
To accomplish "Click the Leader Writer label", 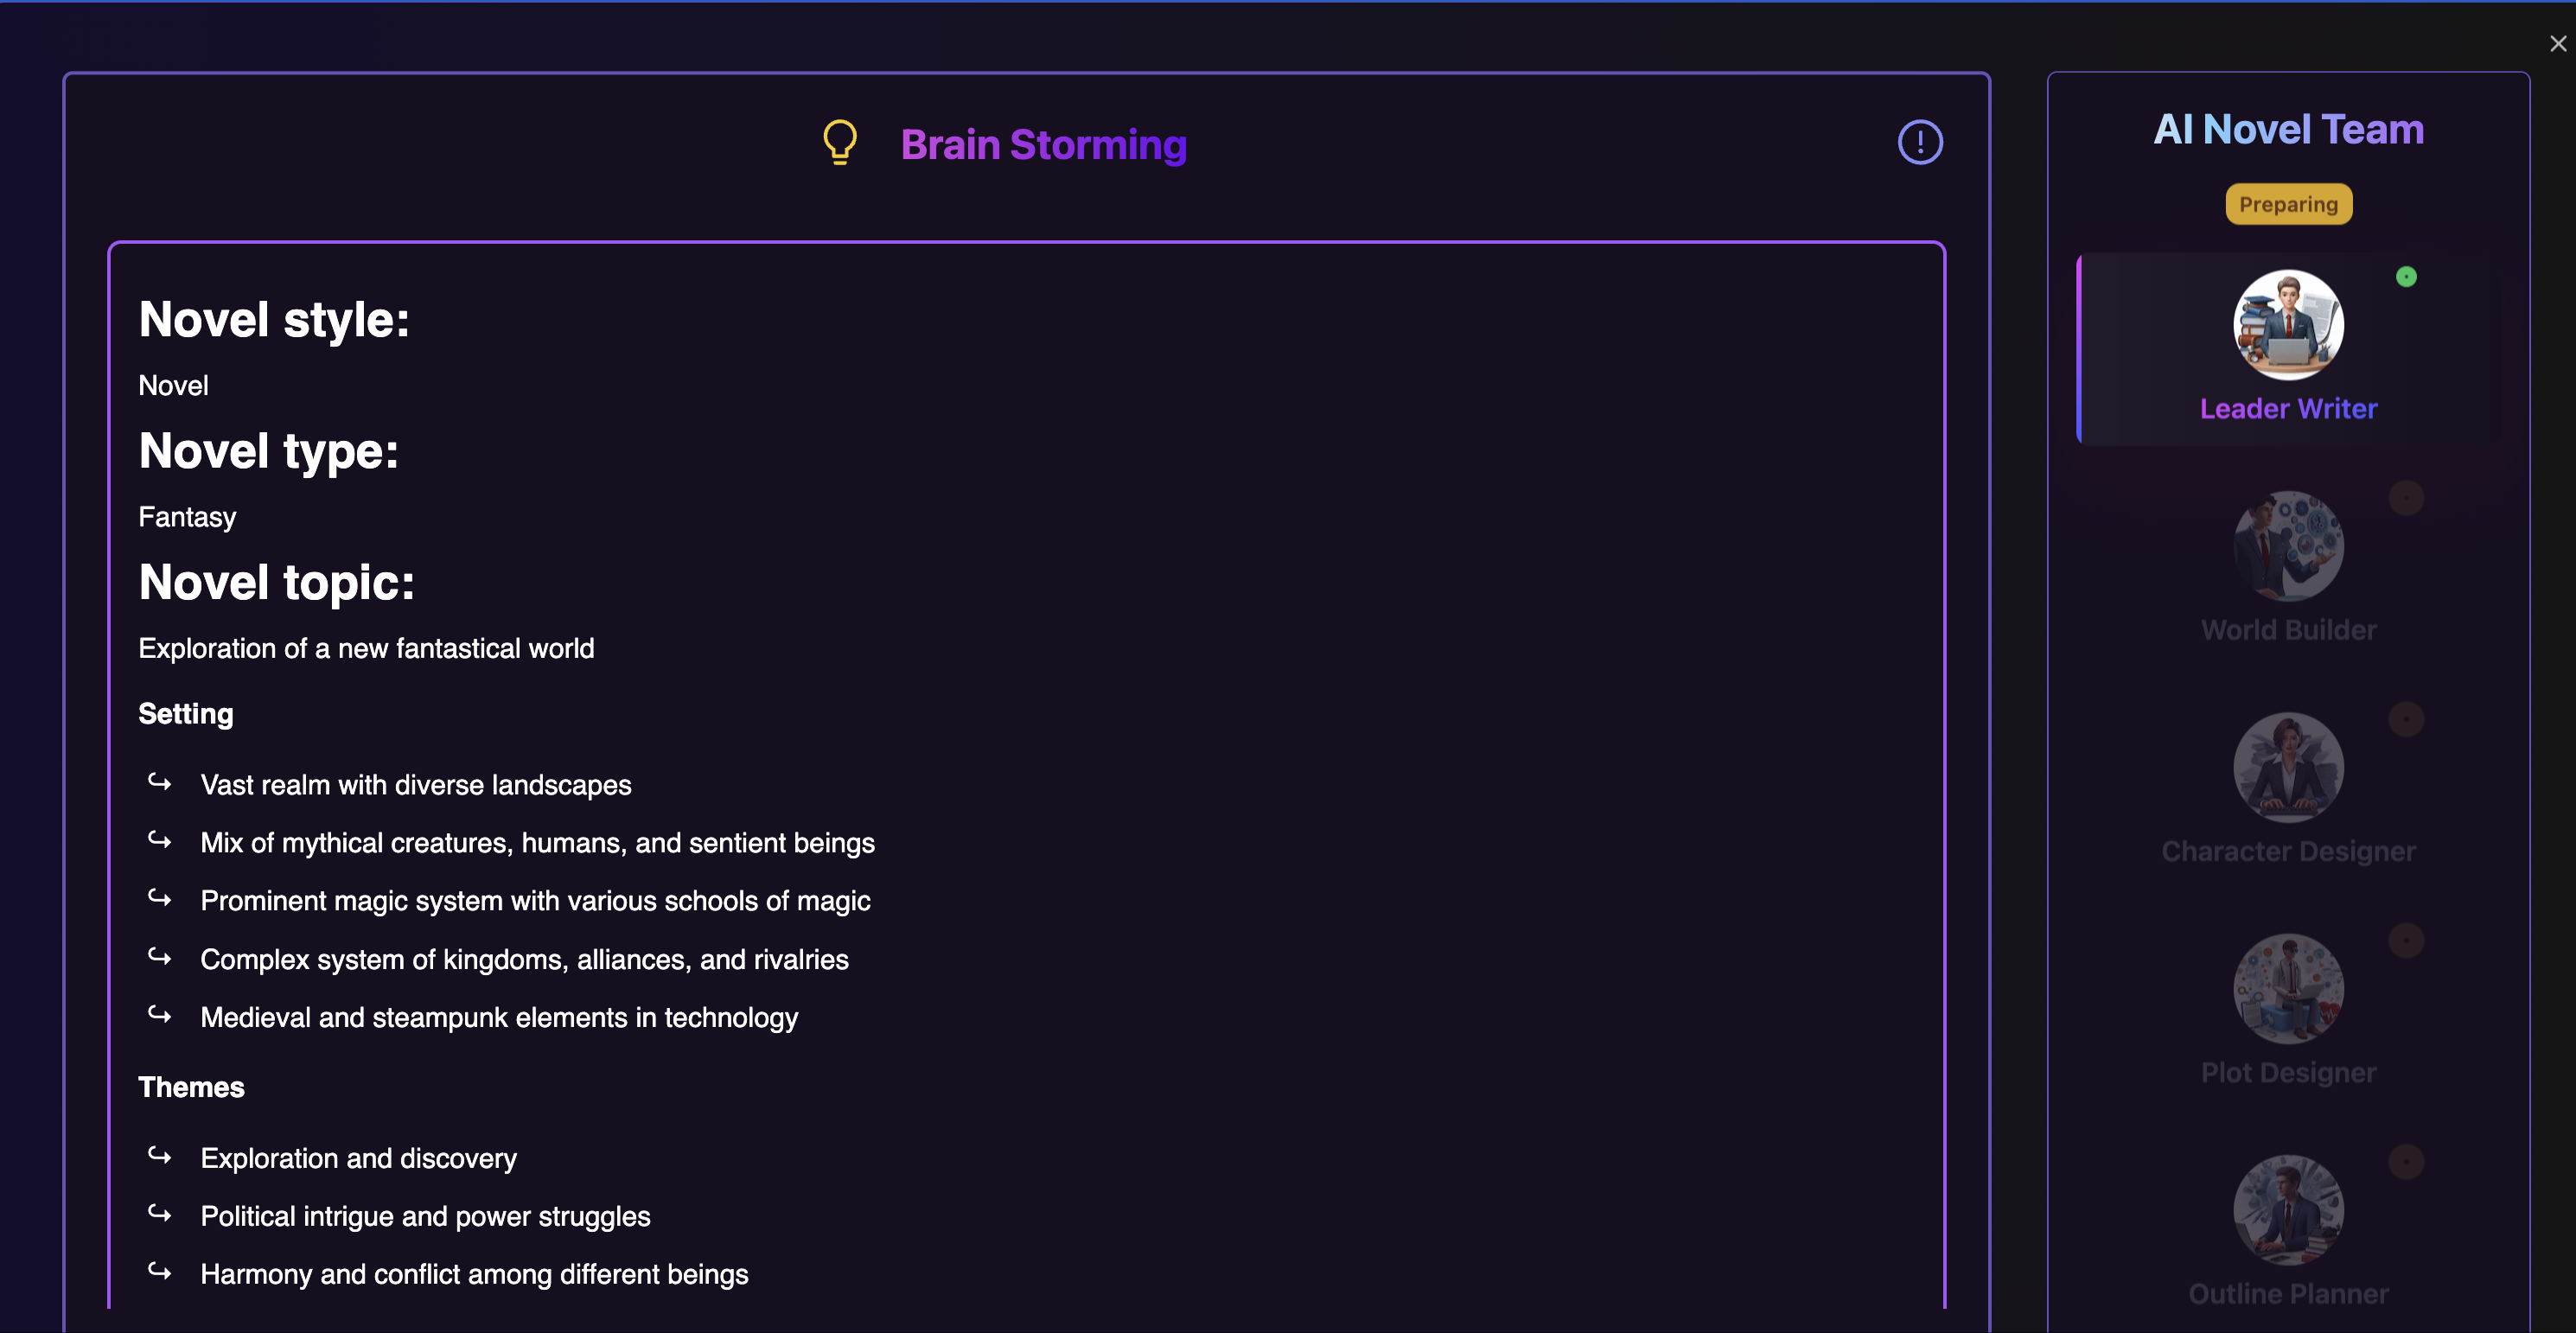I will [2288, 409].
